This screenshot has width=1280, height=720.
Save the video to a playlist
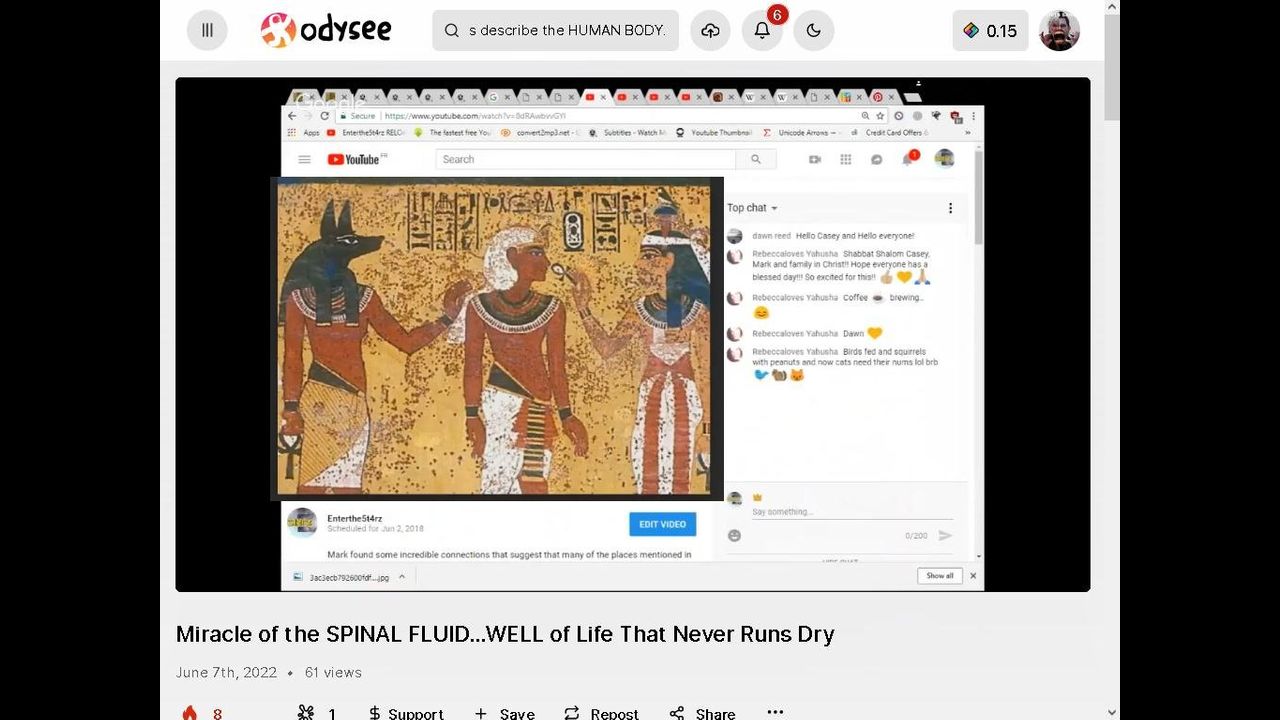point(505,712)
